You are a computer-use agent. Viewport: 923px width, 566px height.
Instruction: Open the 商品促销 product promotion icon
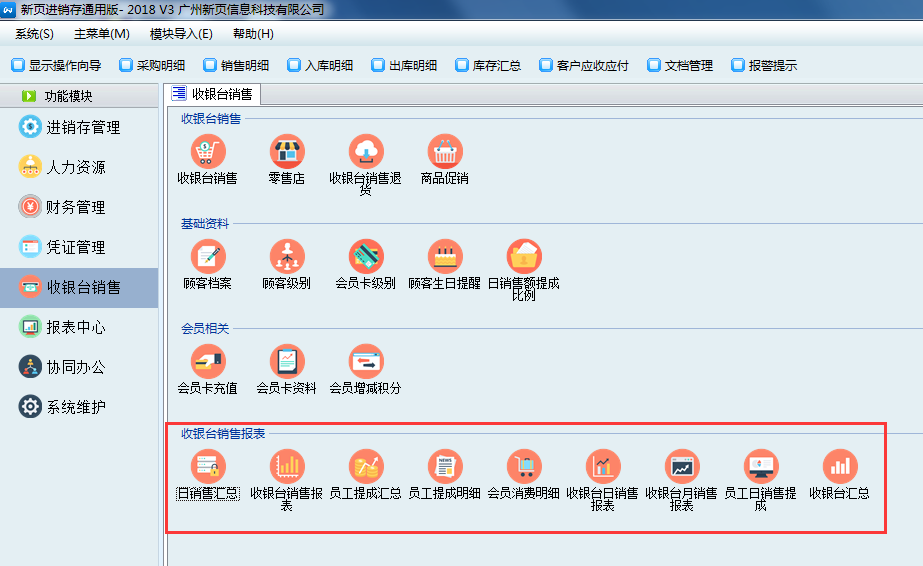click(445, 152)
